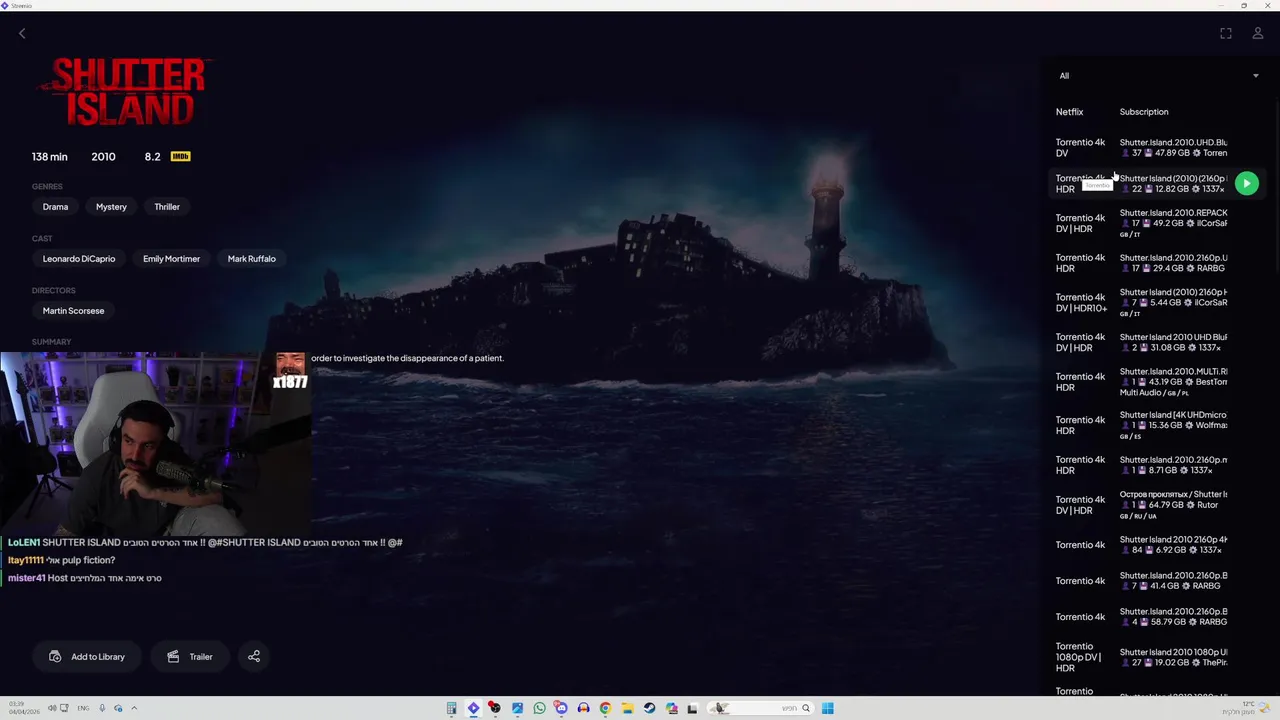Open the Windows Start menu
The image size is (1280, 720).
click(x=827, y=709)
